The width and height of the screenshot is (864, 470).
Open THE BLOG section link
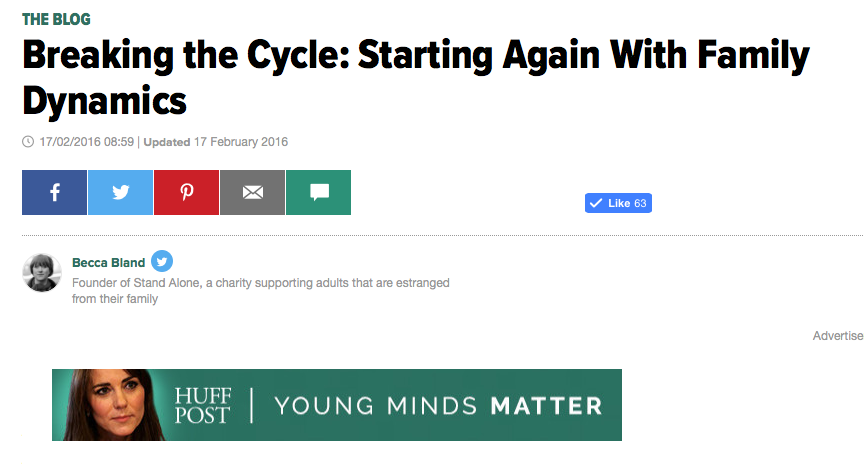56,19
